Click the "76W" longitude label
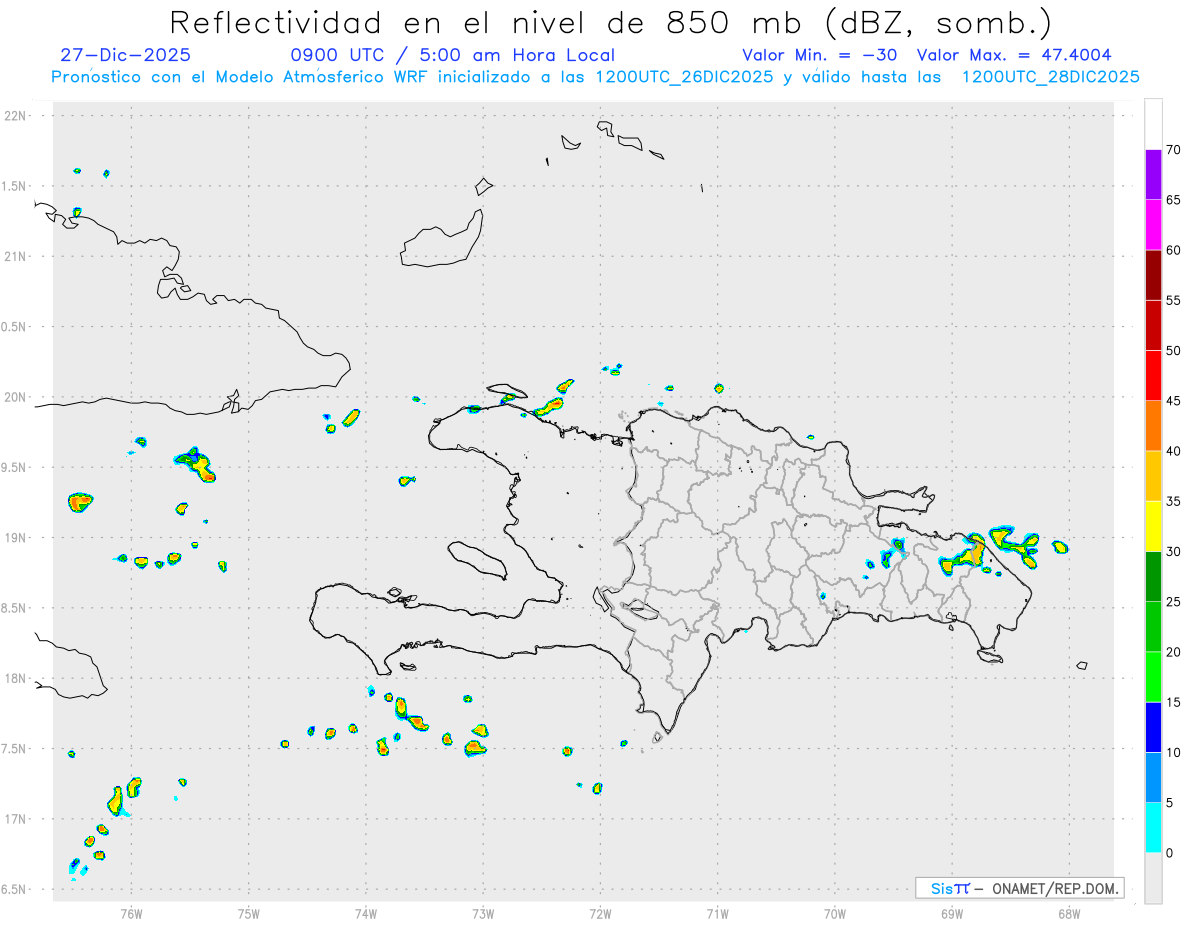This screenshot has height=927, width=1200. pyautogui.click(x=131, y=913)
